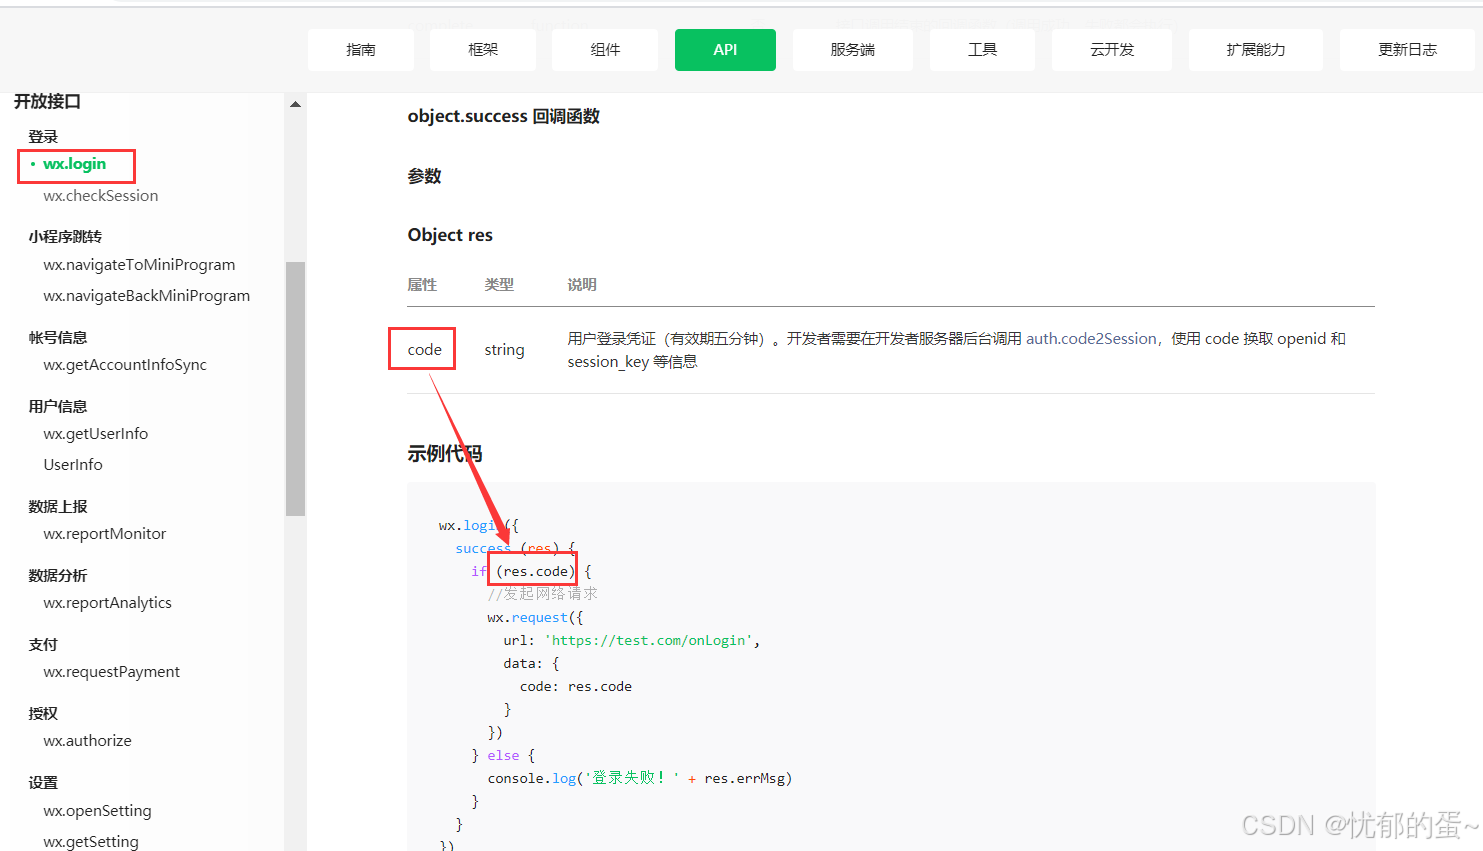Click the 类型 column header
The image size is (1483, 851).
[x=499, y=285]
